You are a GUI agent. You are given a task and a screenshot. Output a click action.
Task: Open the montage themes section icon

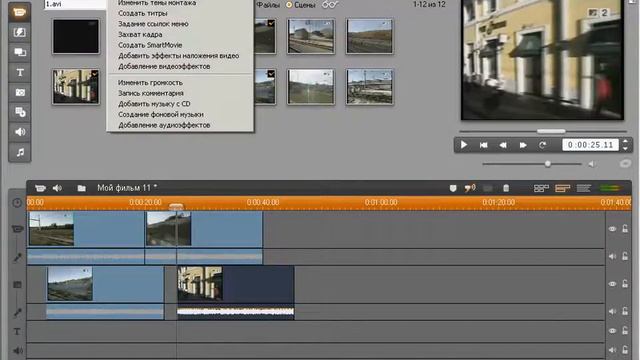(x=20, y=52)
